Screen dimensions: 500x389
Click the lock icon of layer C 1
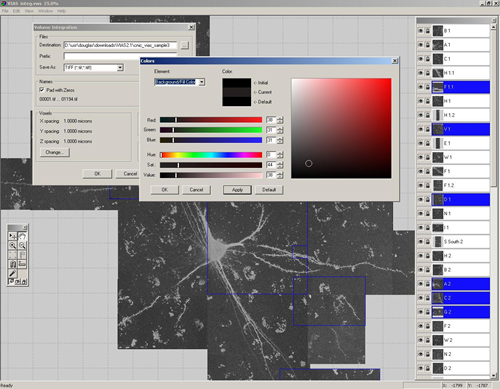coord(427,59)
